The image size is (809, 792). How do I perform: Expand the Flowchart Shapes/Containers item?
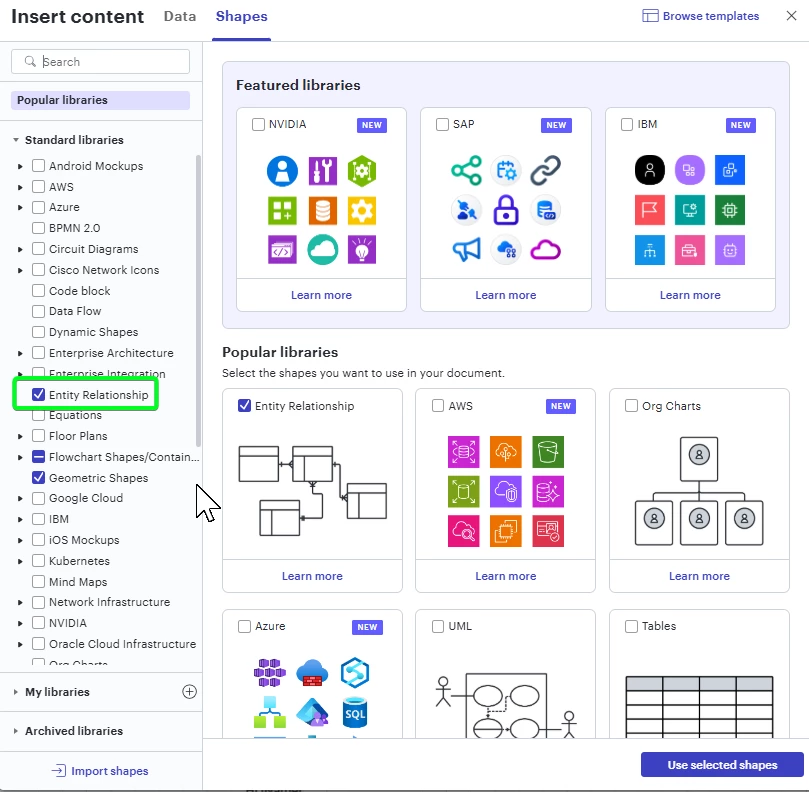point(20,457)
